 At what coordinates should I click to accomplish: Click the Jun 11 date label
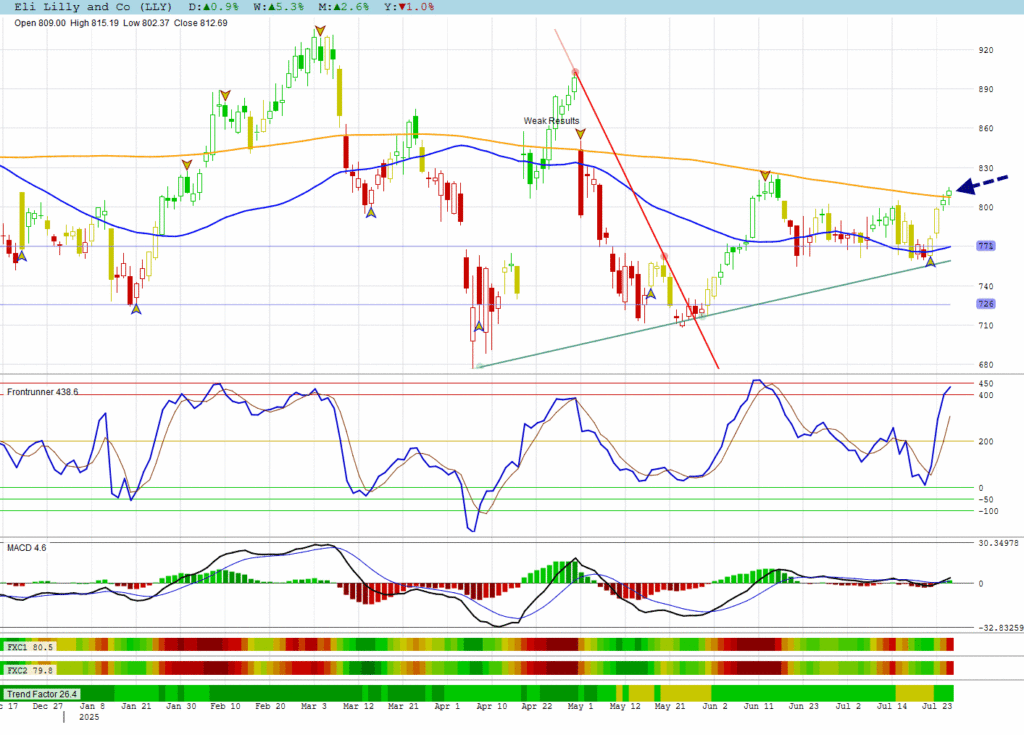[x=758, y=706]
